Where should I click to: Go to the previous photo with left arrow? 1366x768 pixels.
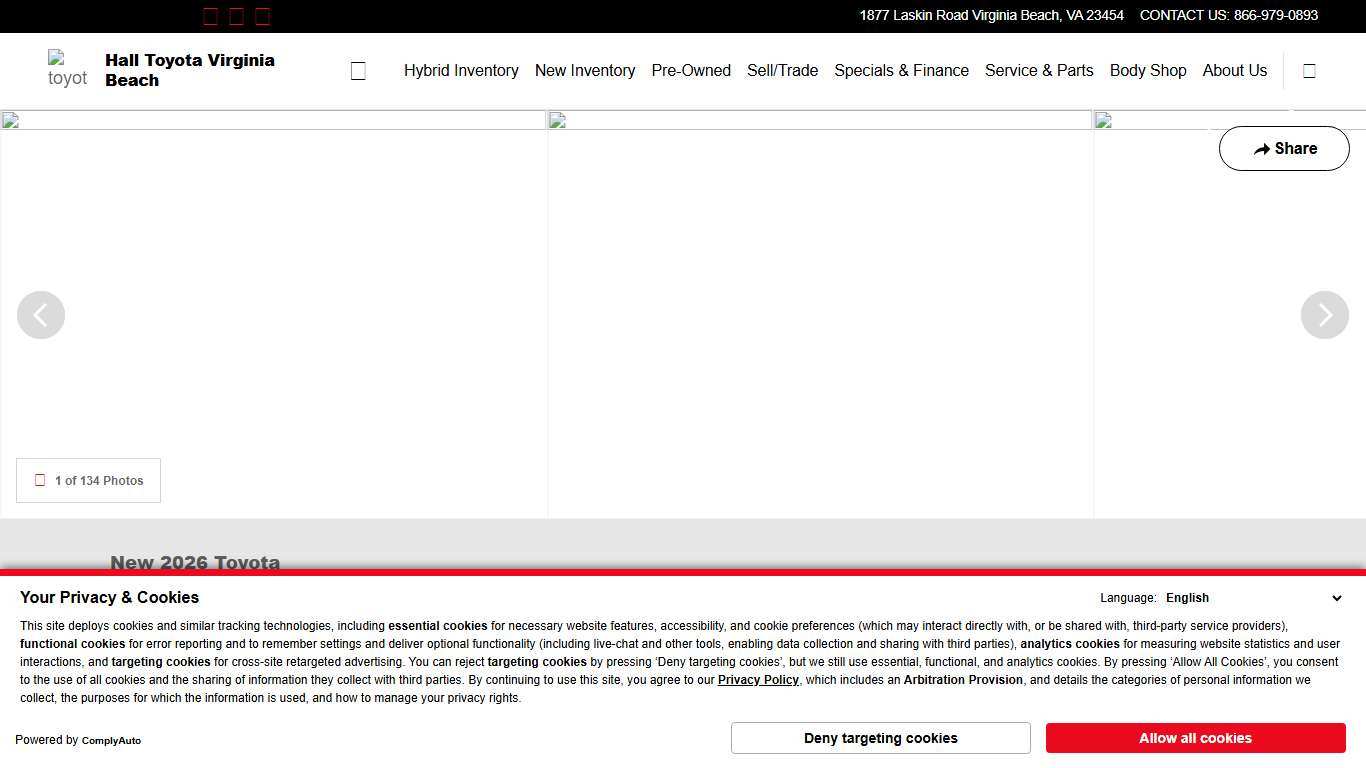[x=41, y=315]
